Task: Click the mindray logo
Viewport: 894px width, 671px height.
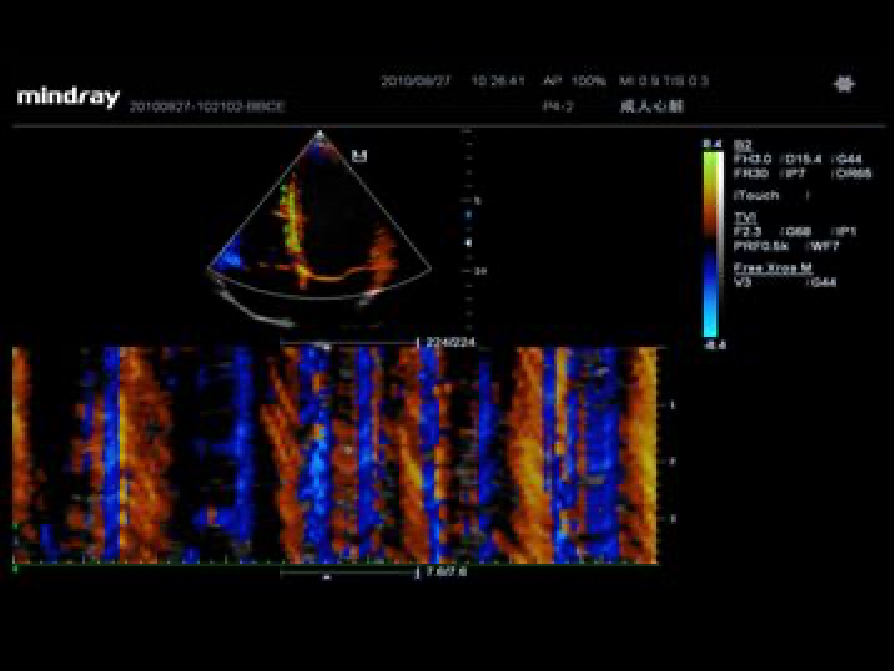Action: pos(68,97)
